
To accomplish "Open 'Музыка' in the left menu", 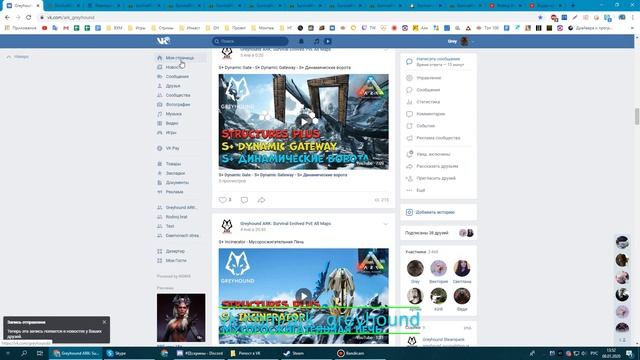I will click(x=173, y=114).
